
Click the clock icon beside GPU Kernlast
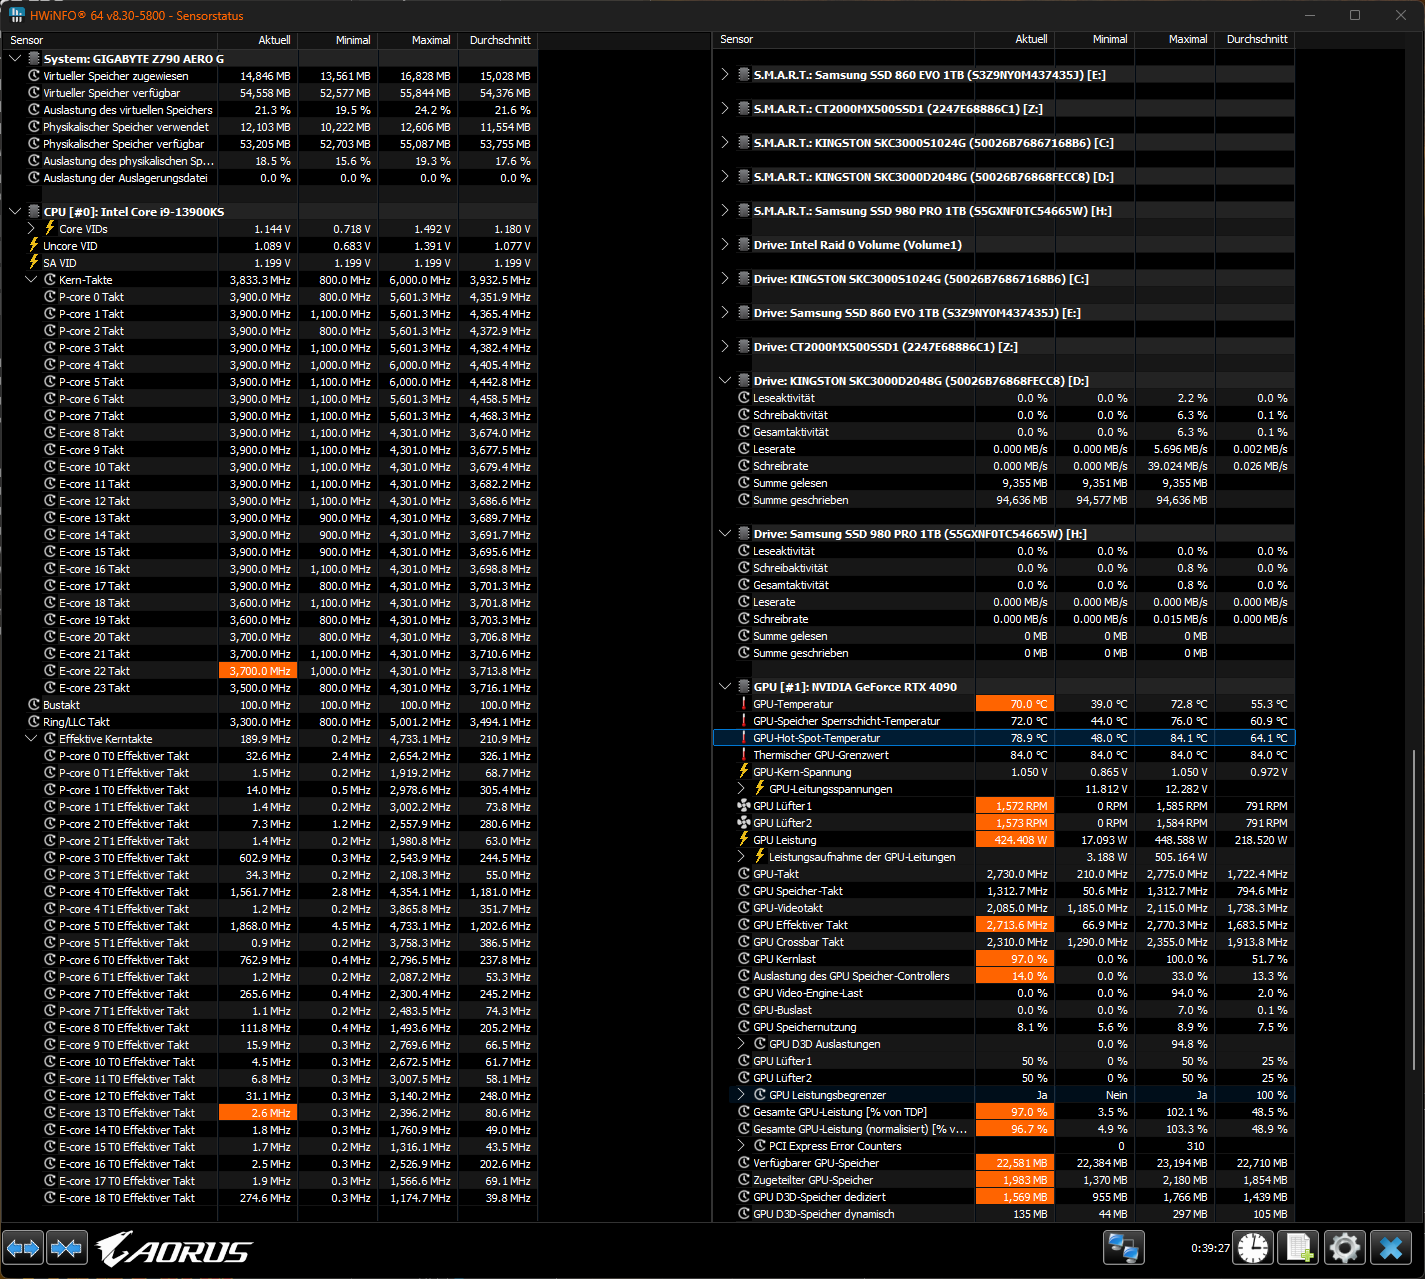click(x=744, y=959)
